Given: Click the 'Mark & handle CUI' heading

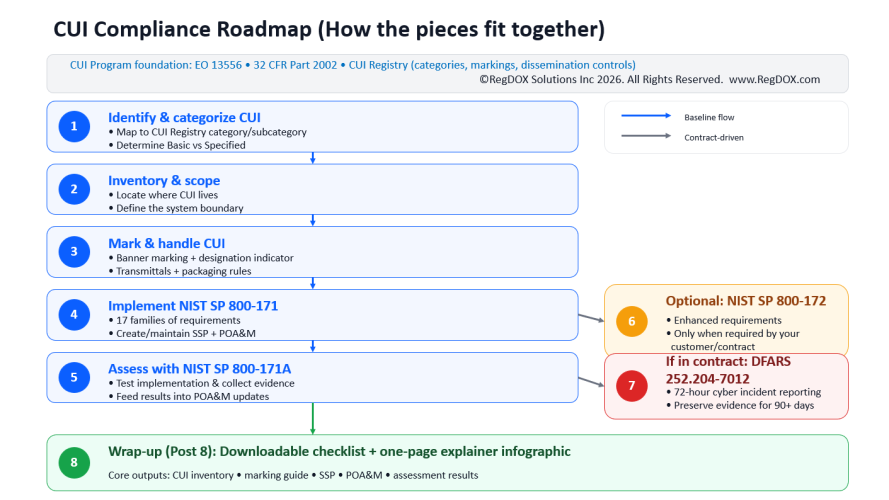Looking at the screenshot, I should [167, 243].
